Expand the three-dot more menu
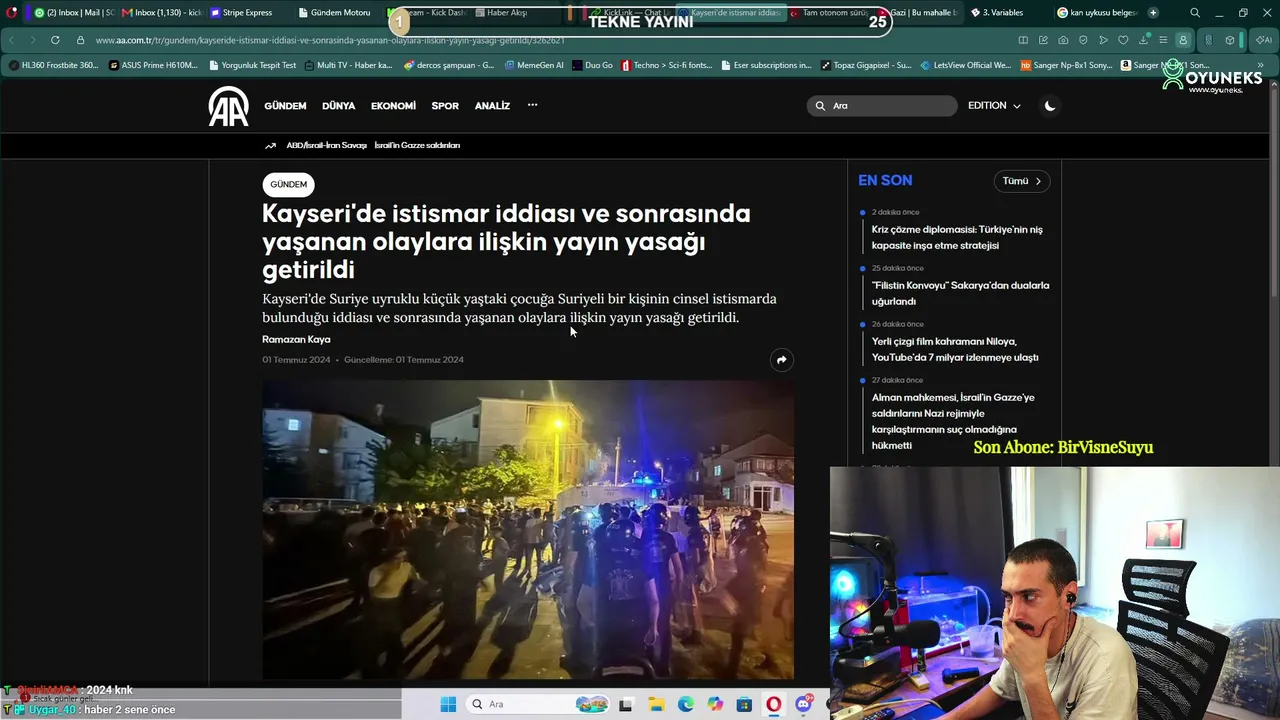 532,105
